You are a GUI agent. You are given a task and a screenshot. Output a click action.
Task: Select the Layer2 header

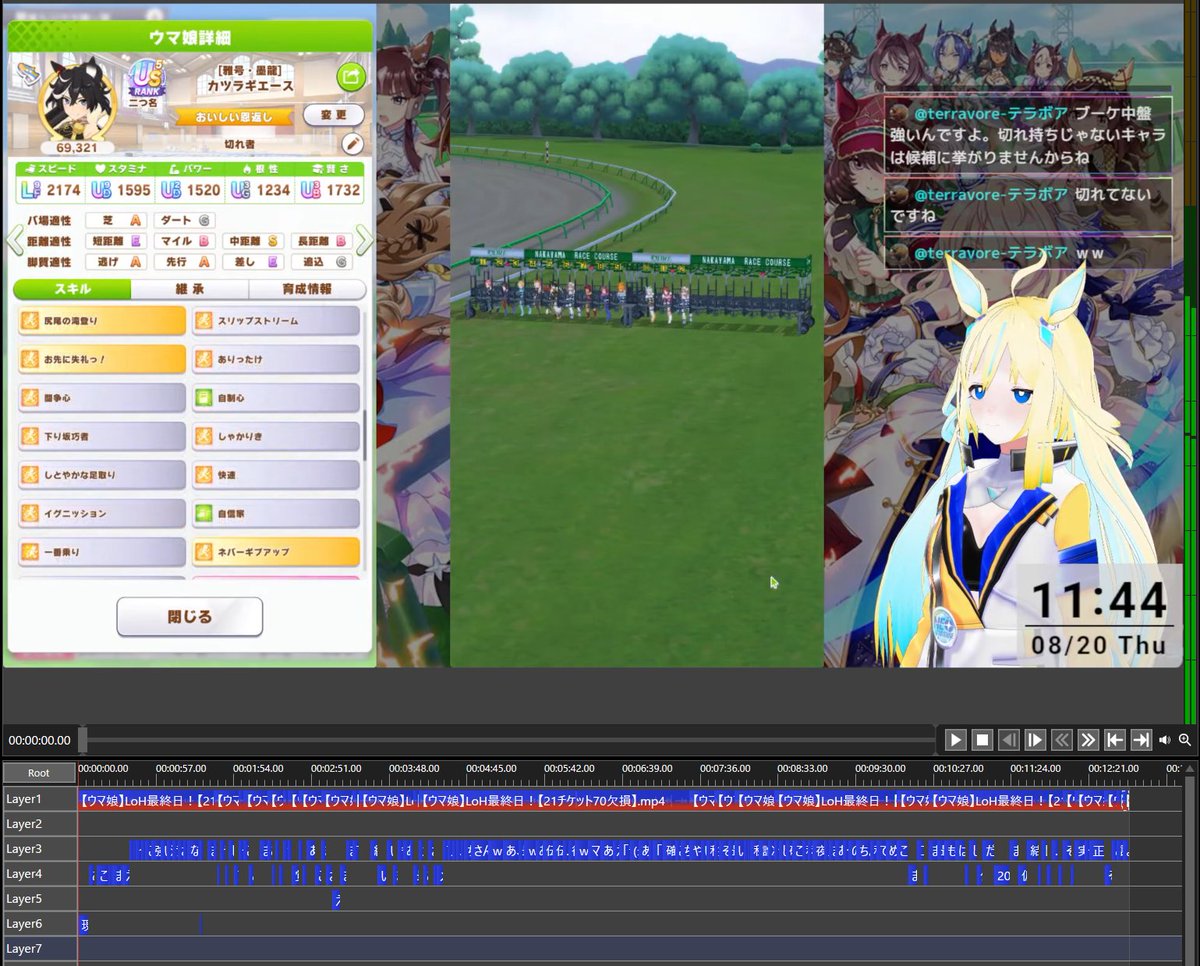tap(39, 824)
